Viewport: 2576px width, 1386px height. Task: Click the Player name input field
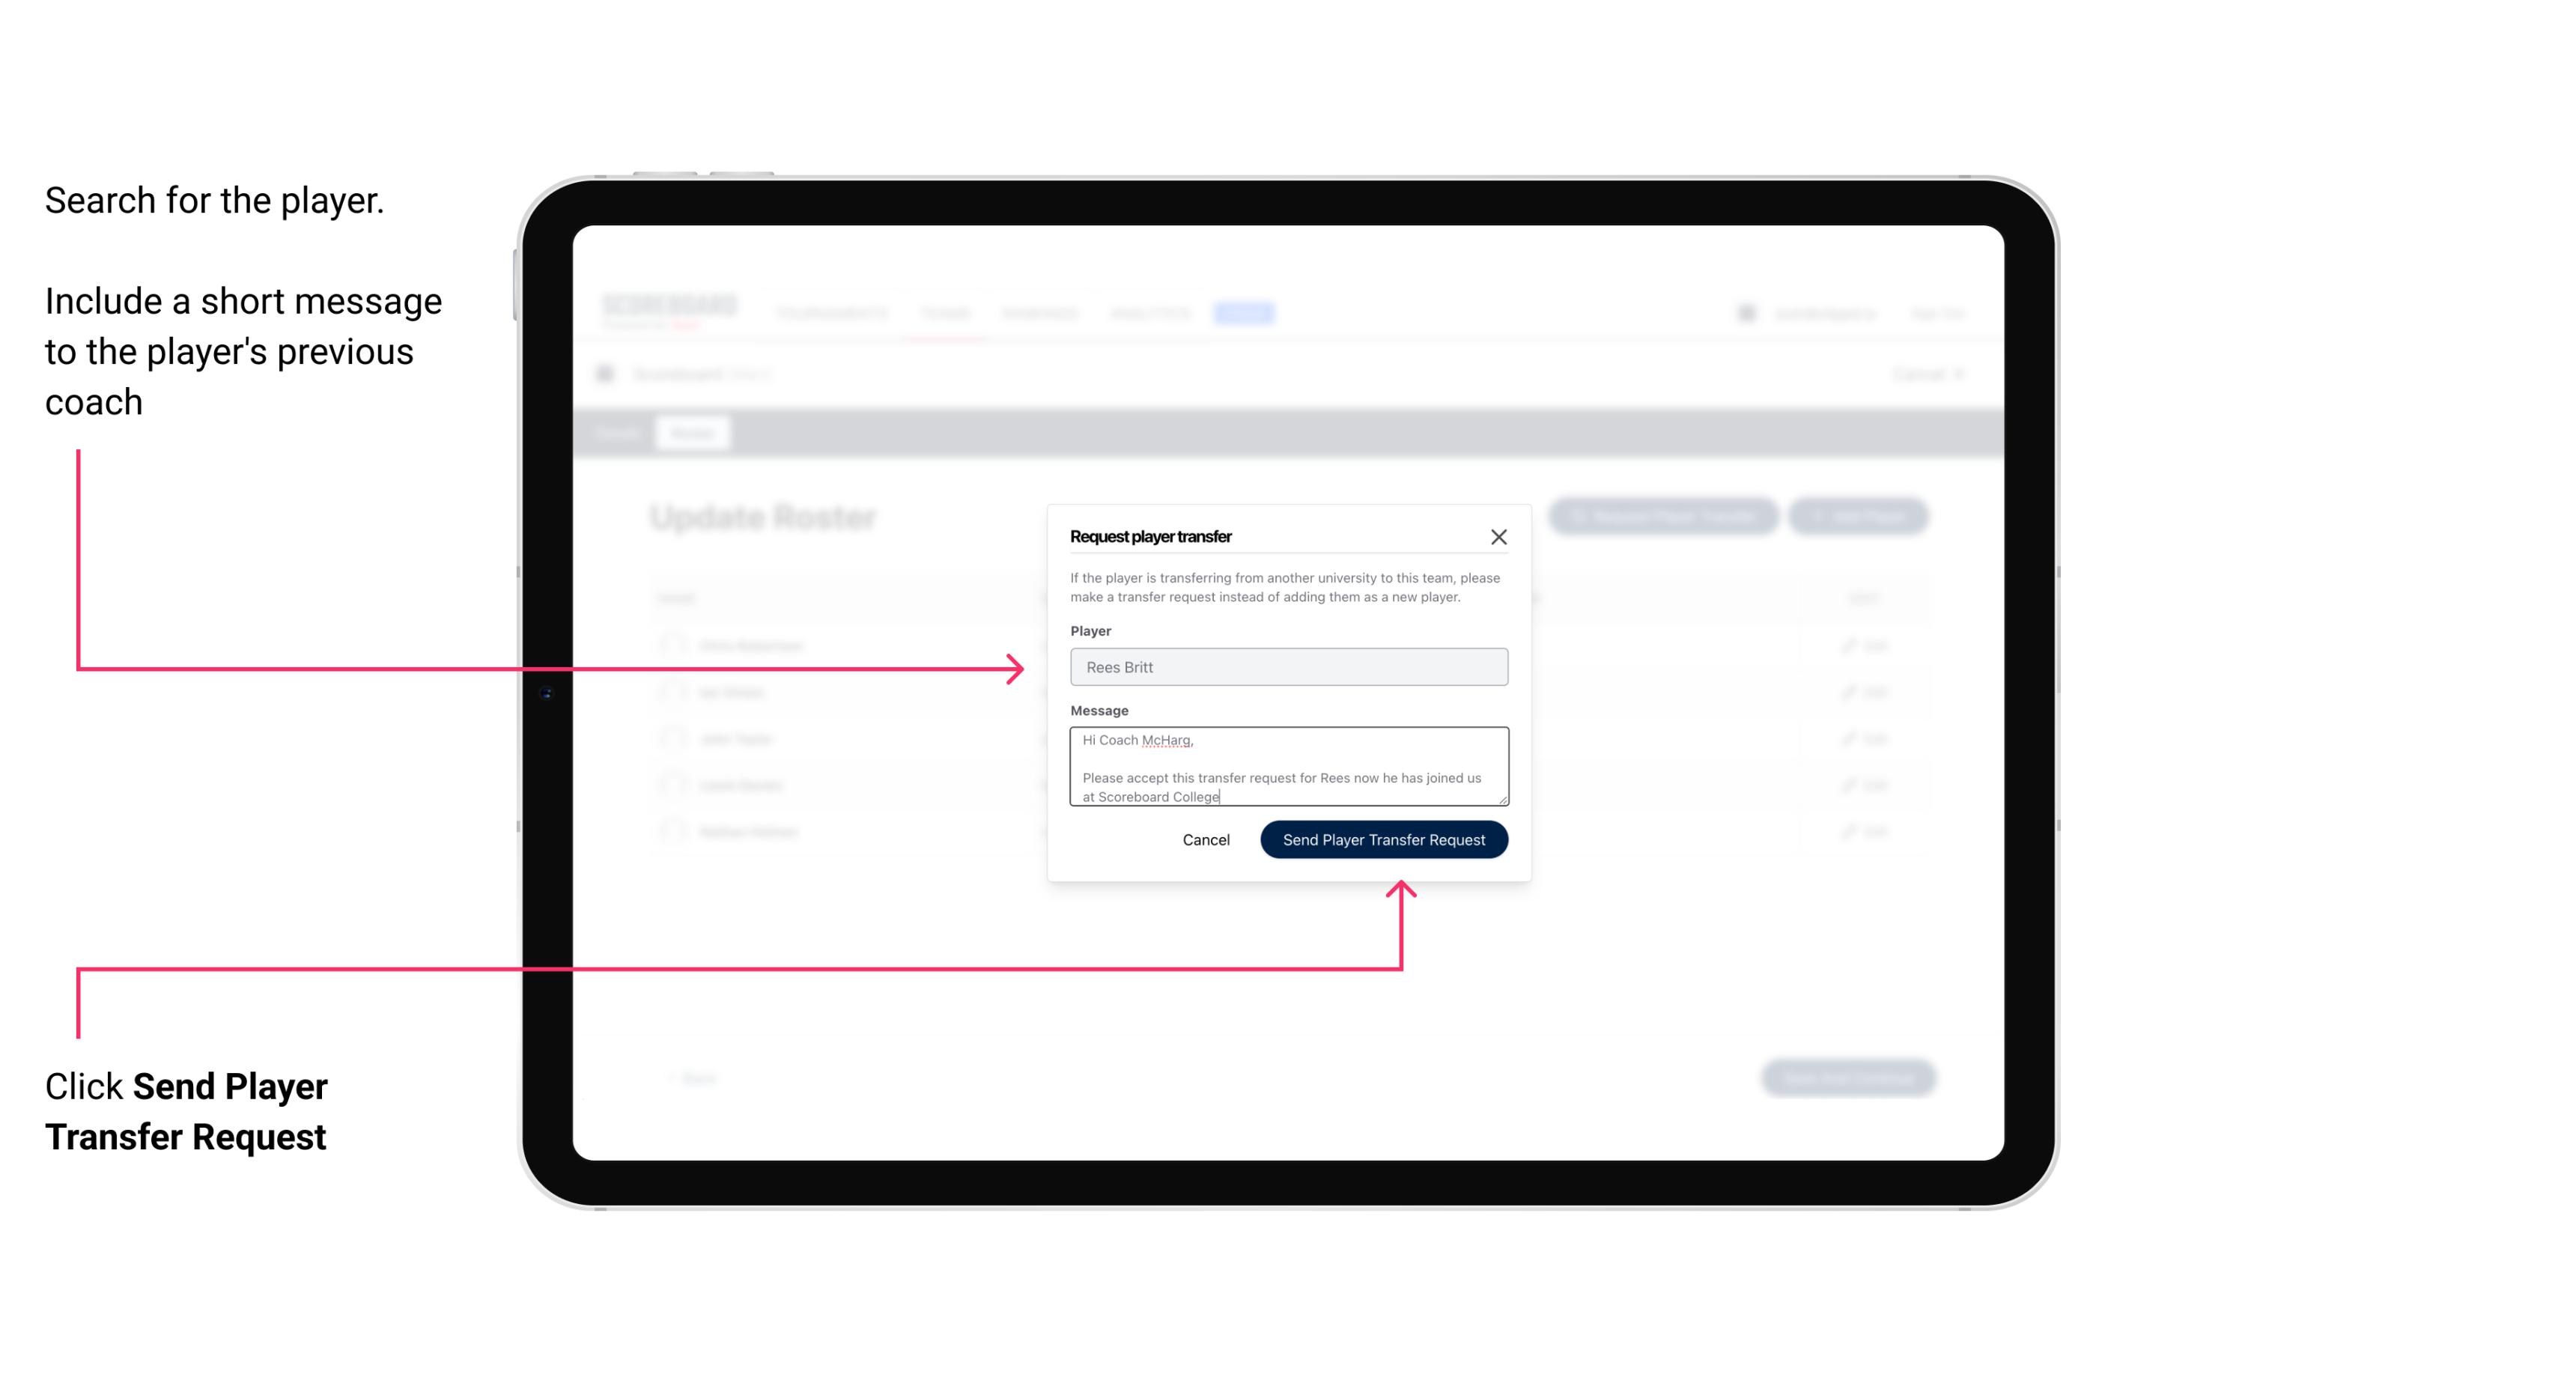(1287, 667)
